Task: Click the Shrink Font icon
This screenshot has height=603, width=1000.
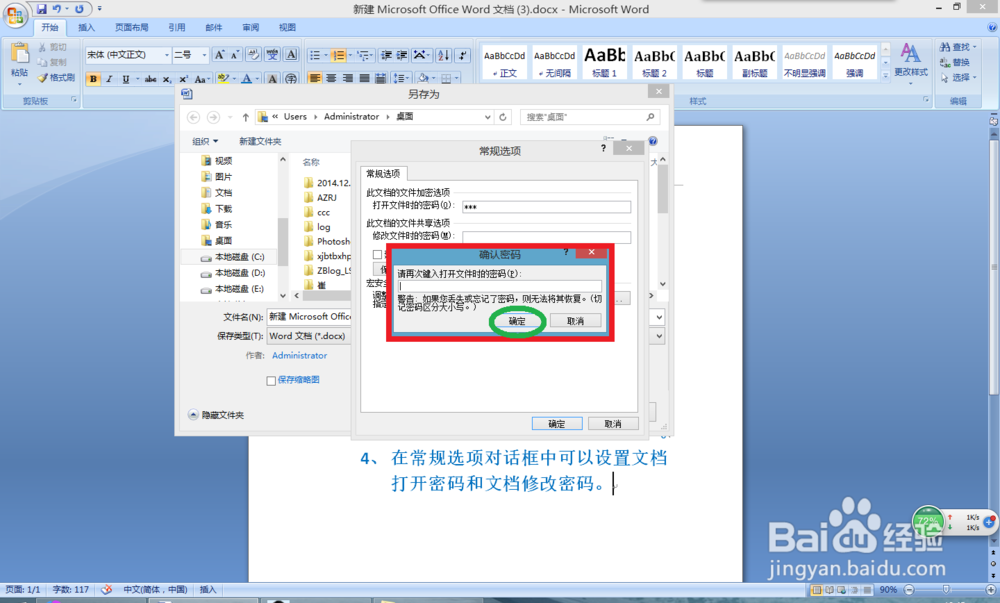Action: (235, 55)
